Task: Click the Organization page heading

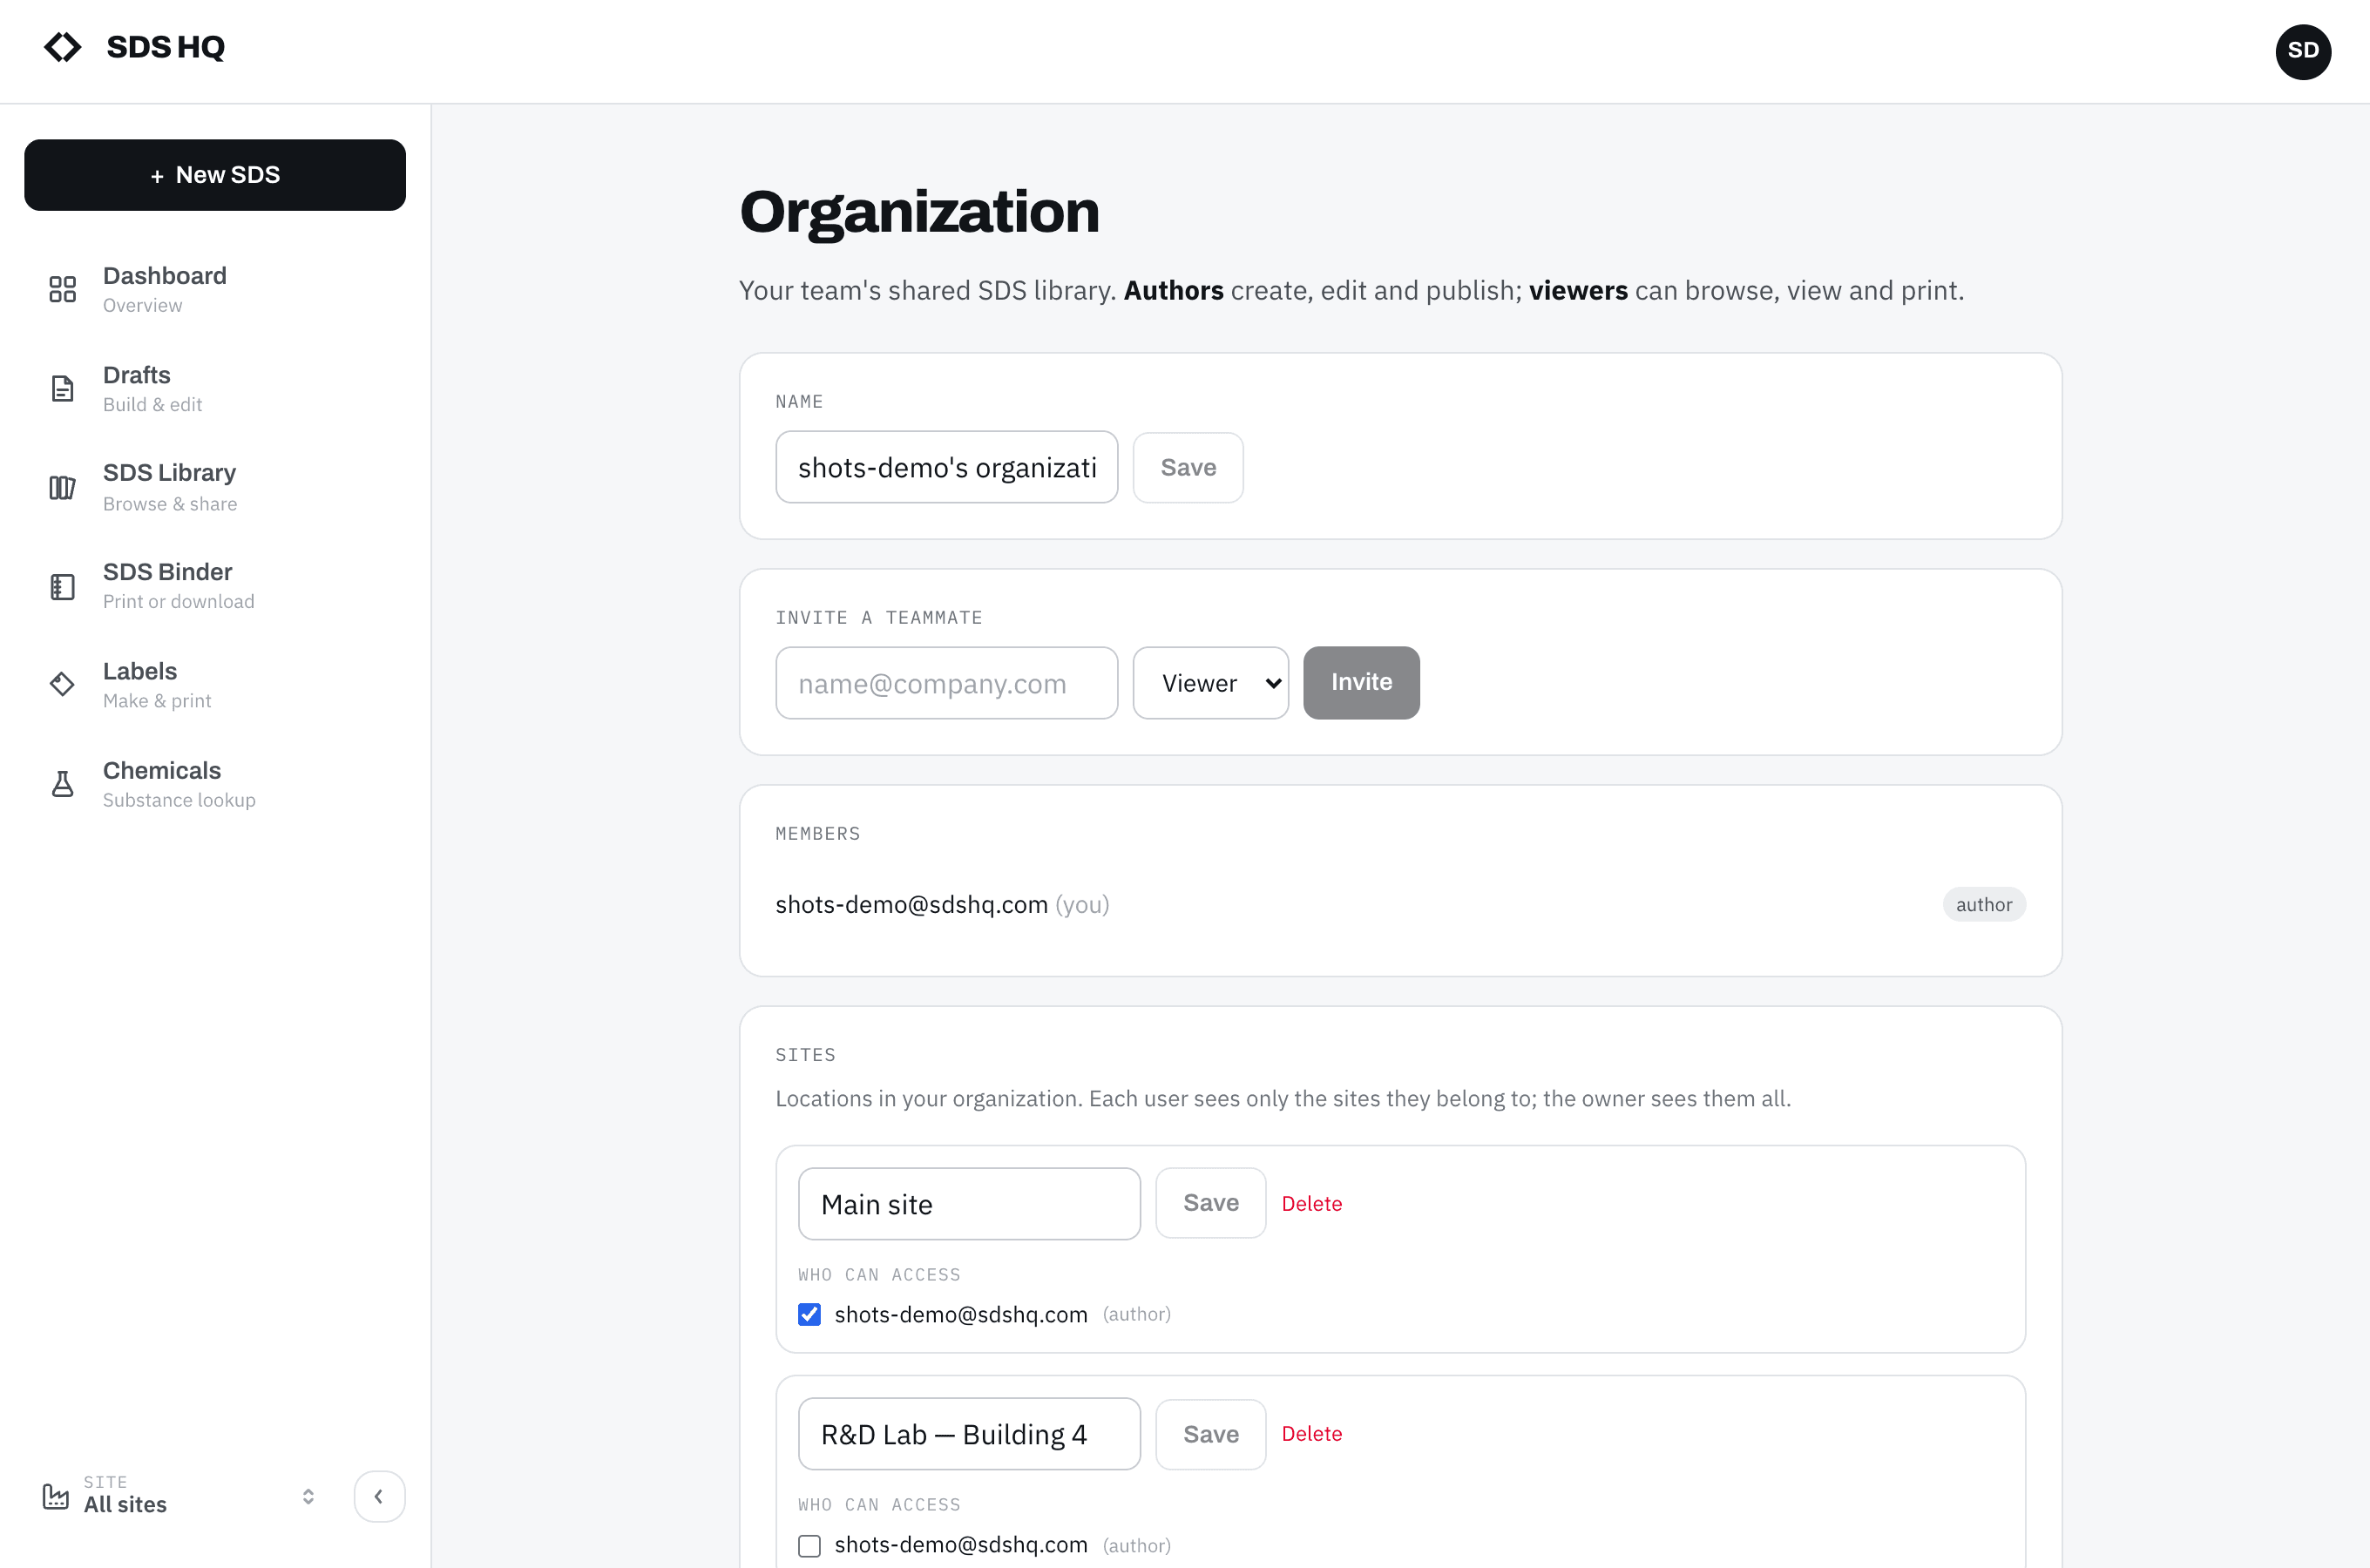Action: point(918,212)
